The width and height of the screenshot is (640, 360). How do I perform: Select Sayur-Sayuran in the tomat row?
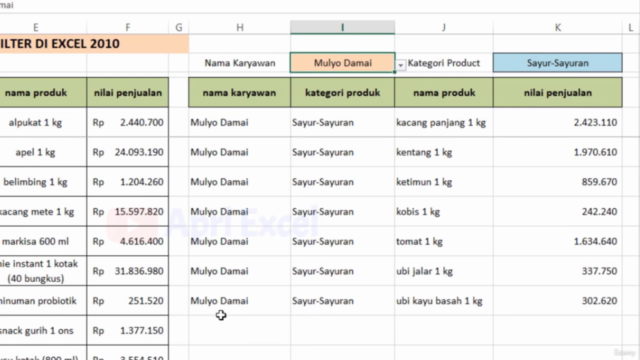pos(342,242)
